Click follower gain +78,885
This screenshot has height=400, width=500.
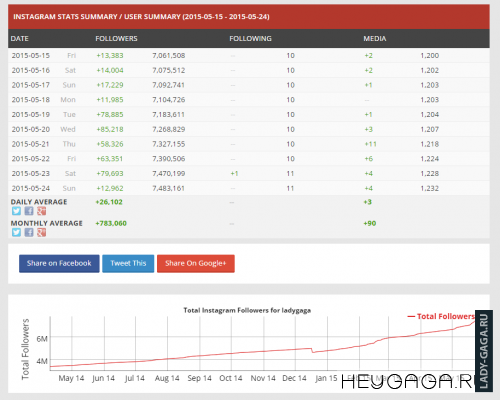110,114
